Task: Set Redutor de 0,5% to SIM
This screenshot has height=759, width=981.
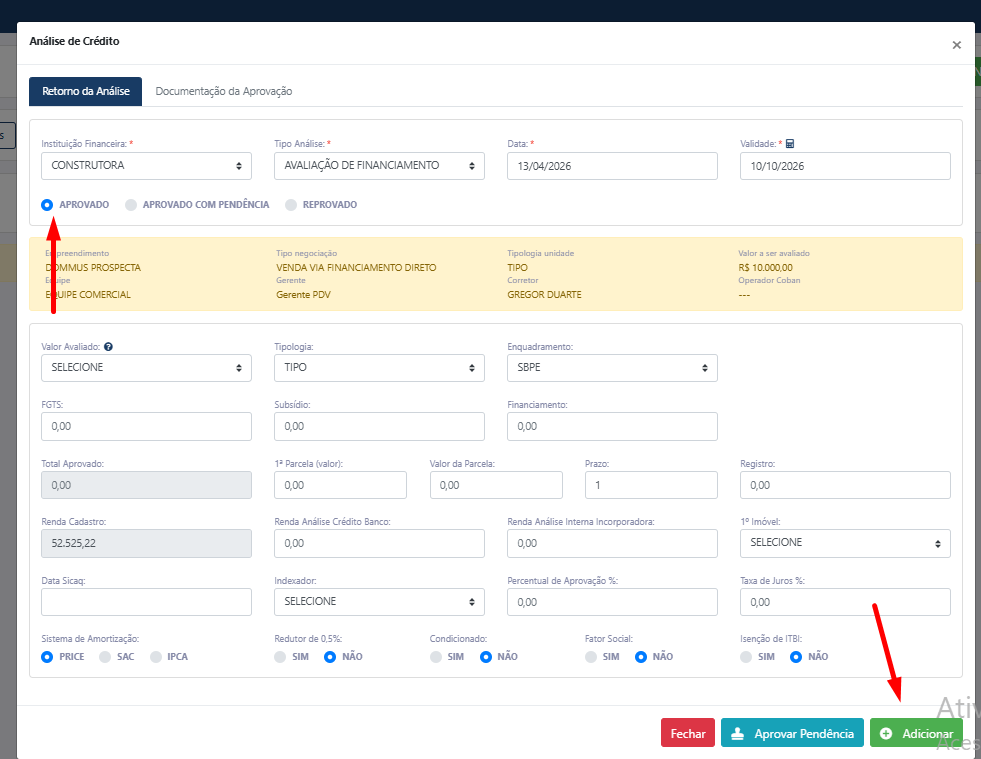Action: [x=280, y=657]
